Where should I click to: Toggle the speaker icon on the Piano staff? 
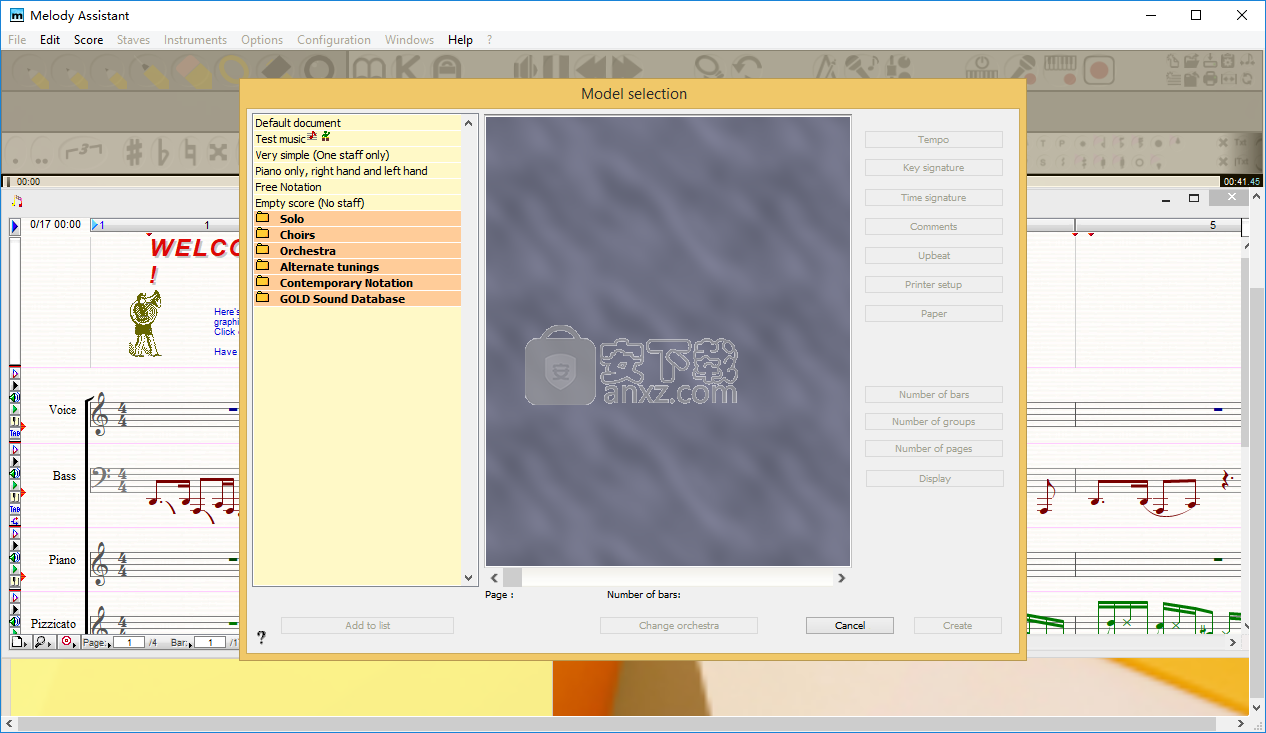(15, 558)
